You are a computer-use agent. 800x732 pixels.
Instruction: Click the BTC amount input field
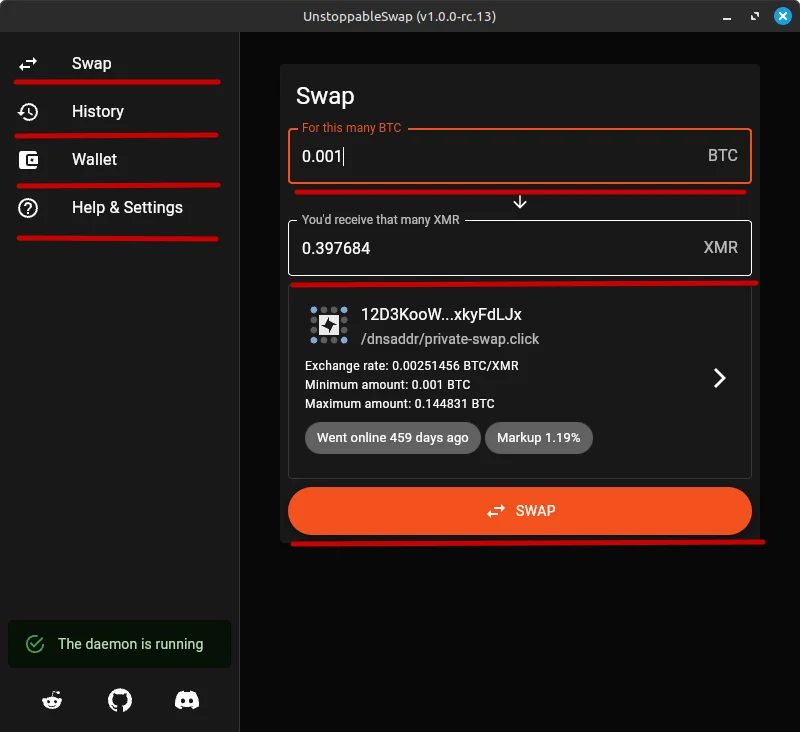point(519,156)
